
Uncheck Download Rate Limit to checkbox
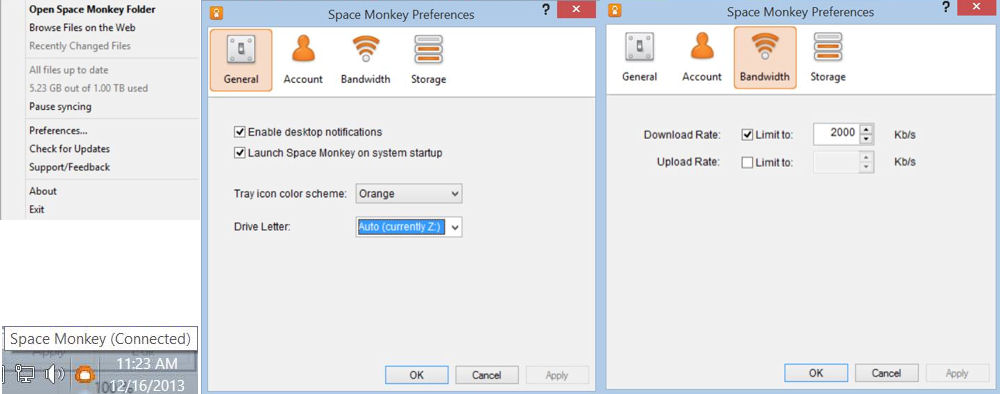(747, 135)
